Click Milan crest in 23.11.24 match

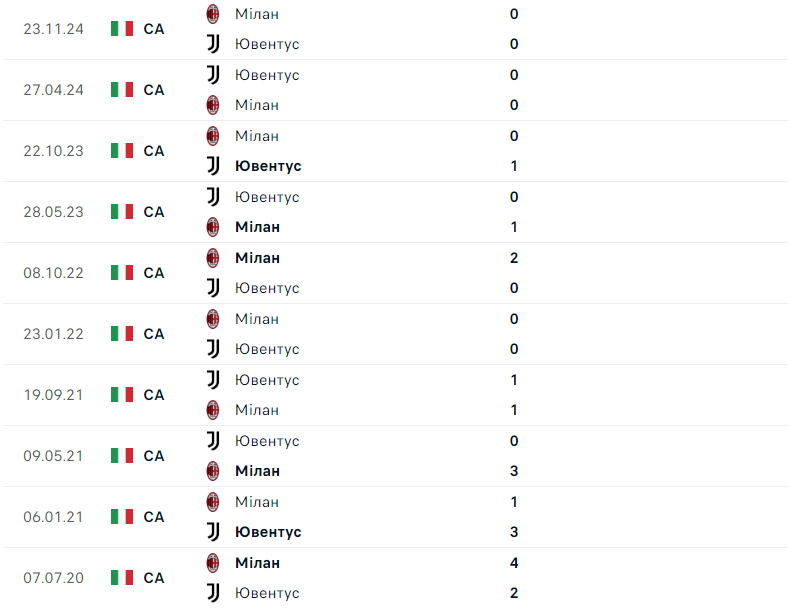click(x=212, y=14)
